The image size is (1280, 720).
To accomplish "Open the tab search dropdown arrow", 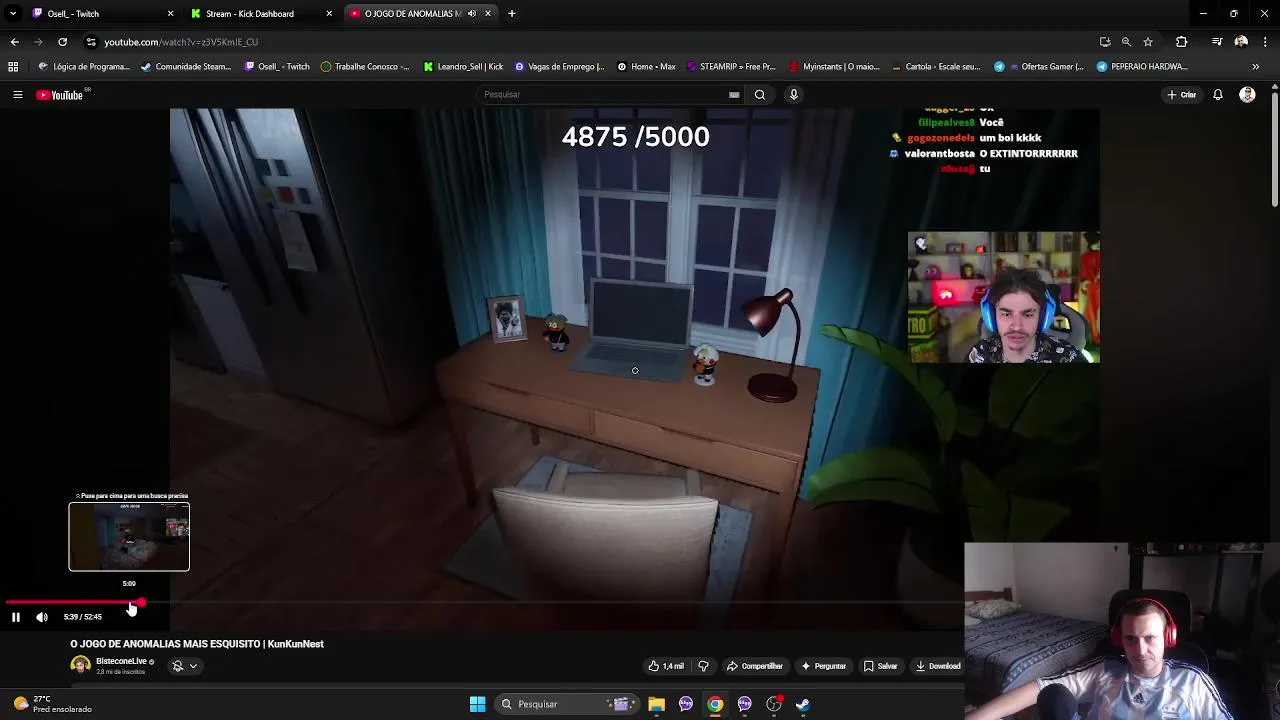I will pos(12,14).
